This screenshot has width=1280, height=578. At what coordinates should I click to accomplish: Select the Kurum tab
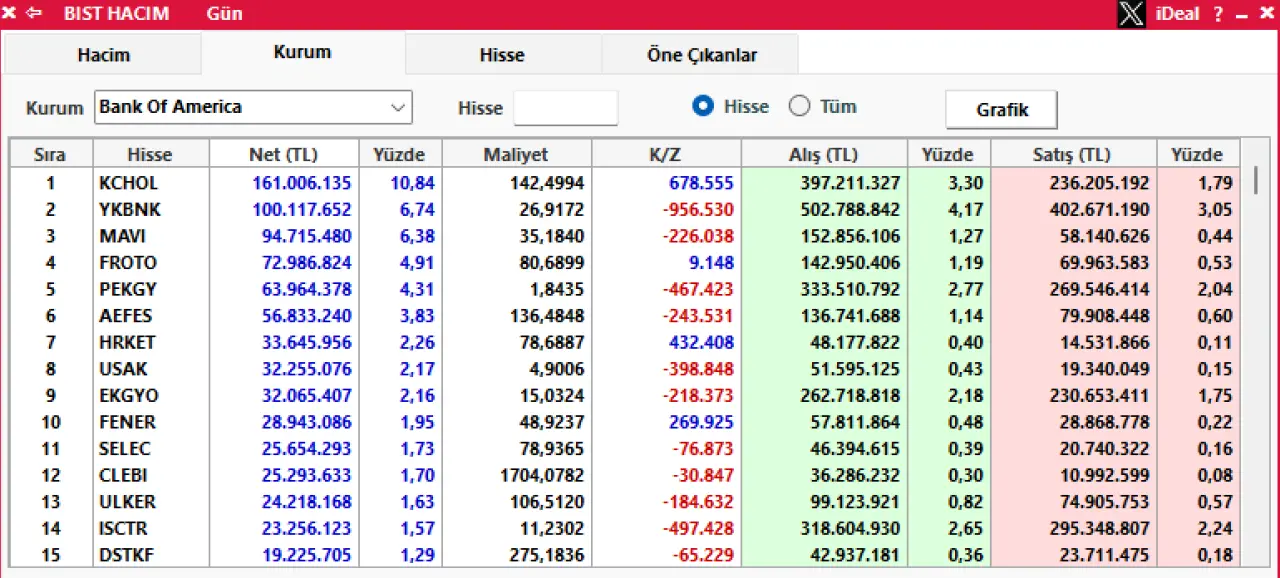[302, 52]
